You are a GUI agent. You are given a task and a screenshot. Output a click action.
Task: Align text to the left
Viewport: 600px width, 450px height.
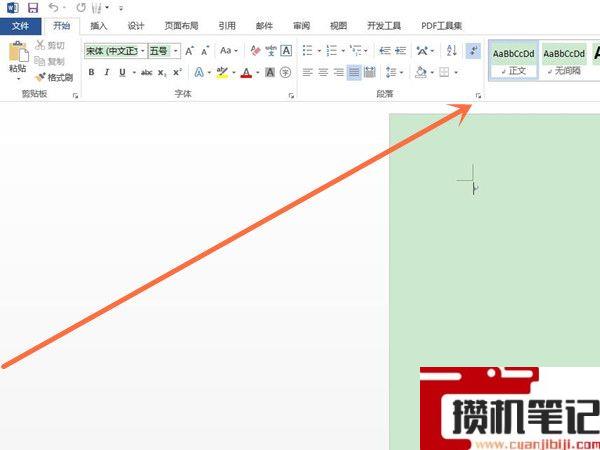tap(308, 72)
